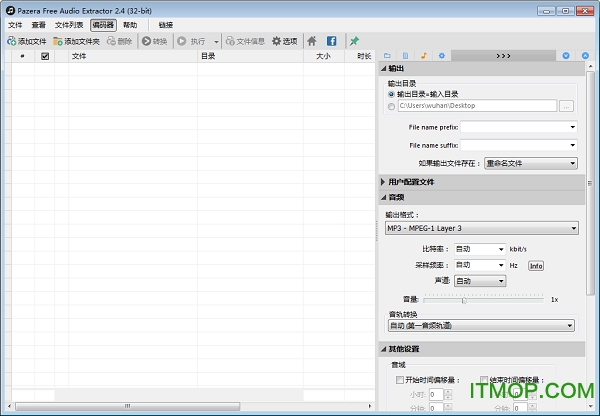This screenshot has width=600, height=416.
Task: Click the volume slider handle
Action: (464, 300)
